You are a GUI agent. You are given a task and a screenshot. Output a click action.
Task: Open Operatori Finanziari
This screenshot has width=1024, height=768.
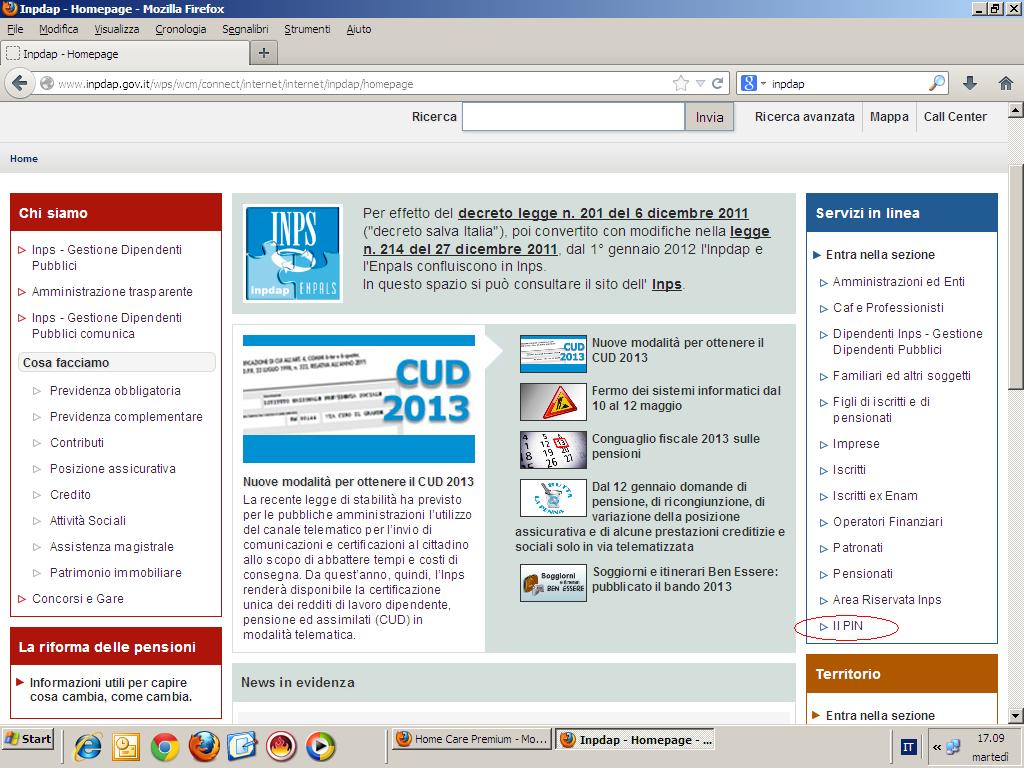888,522
